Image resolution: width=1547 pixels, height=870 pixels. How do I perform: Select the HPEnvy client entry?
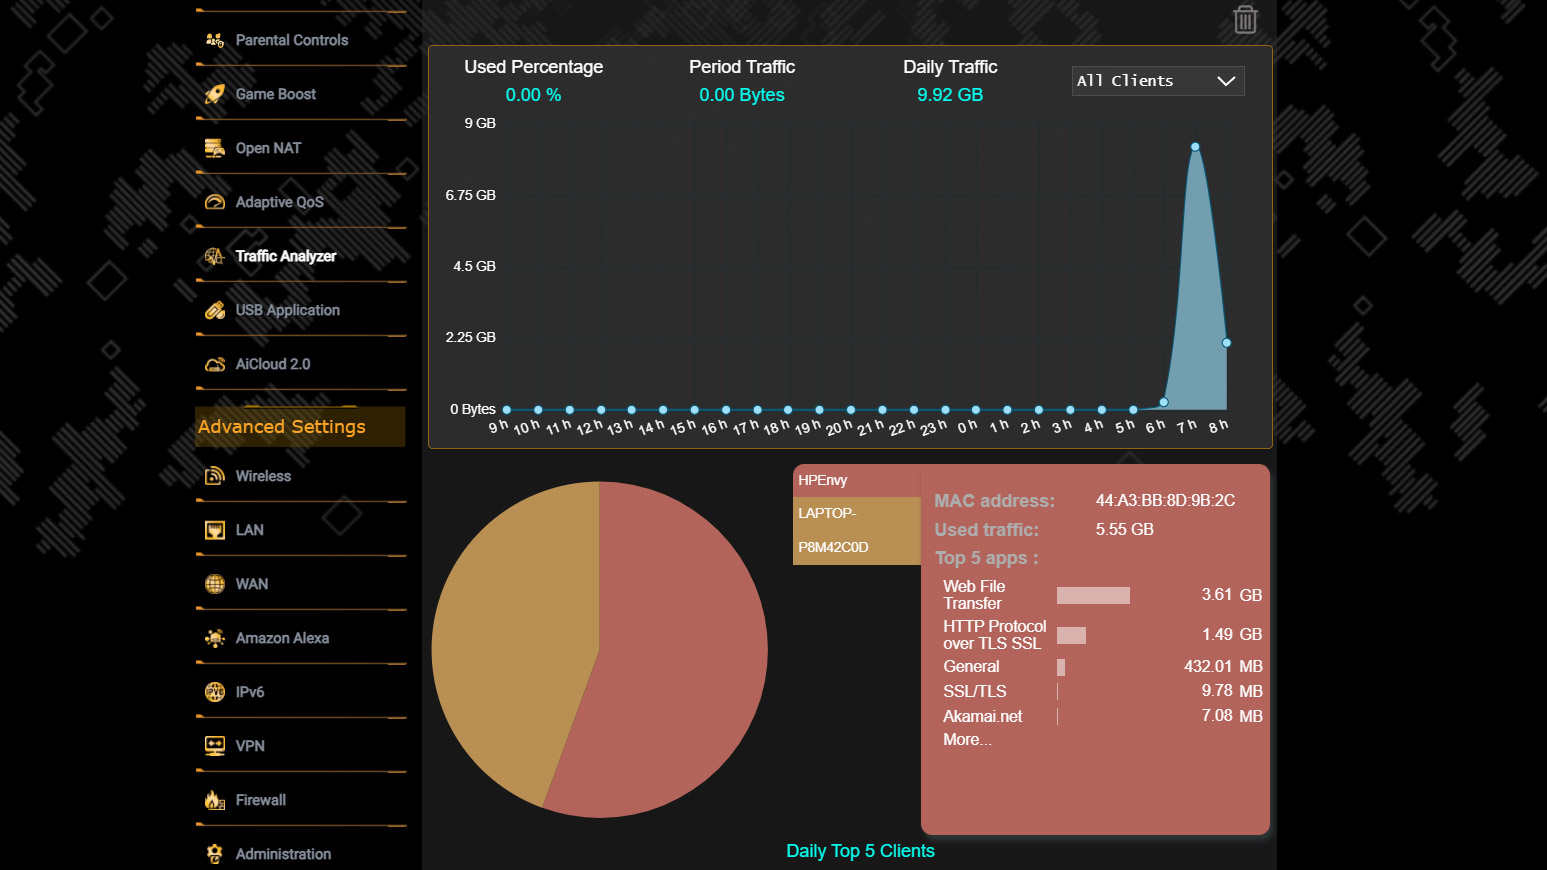click(x=855, y=480)
